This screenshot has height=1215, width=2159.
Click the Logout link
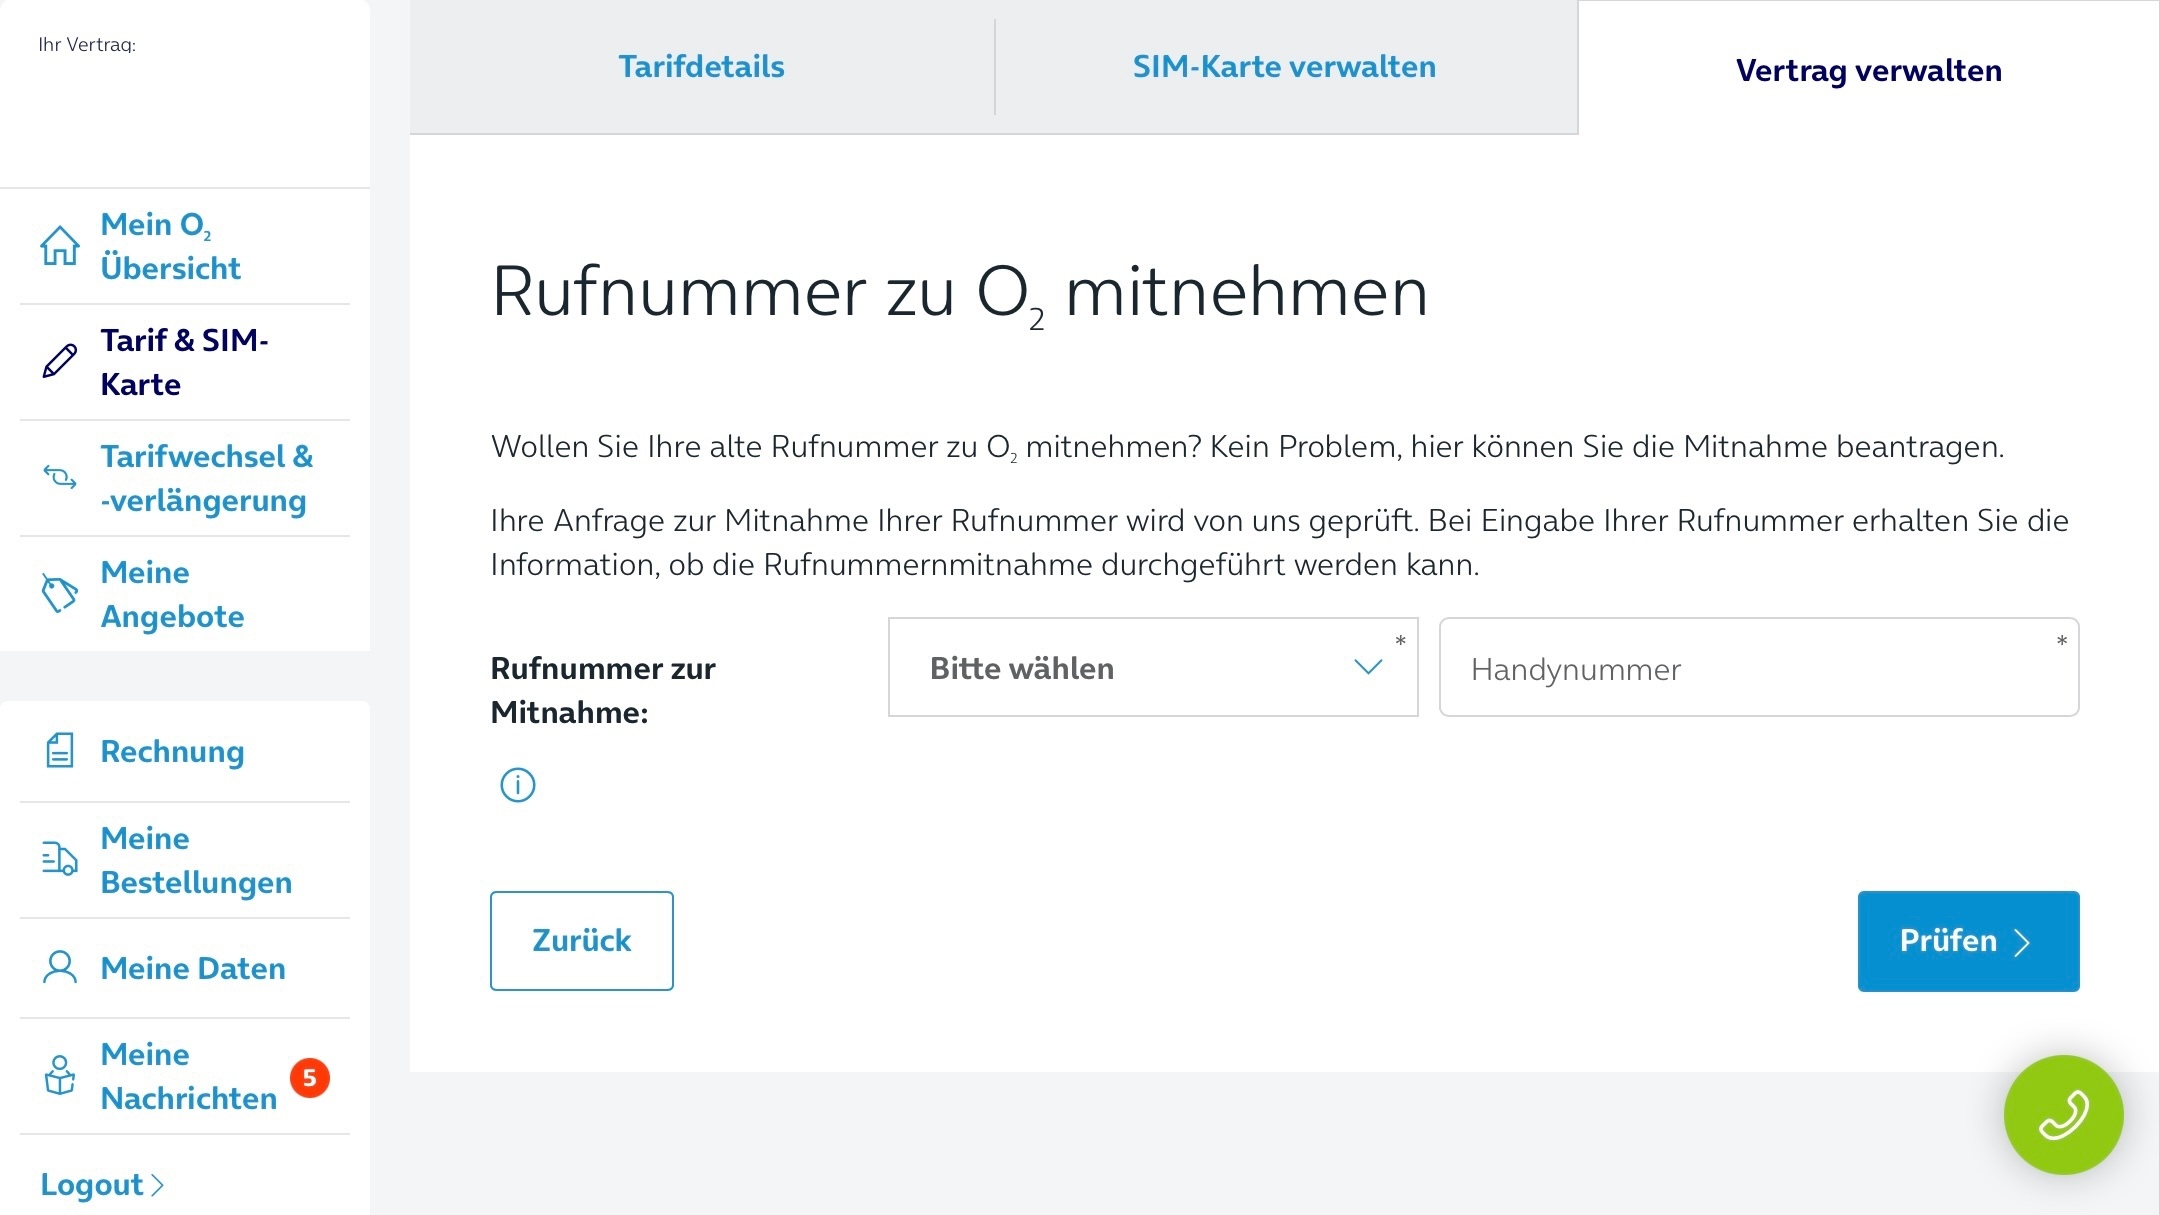102,1185
